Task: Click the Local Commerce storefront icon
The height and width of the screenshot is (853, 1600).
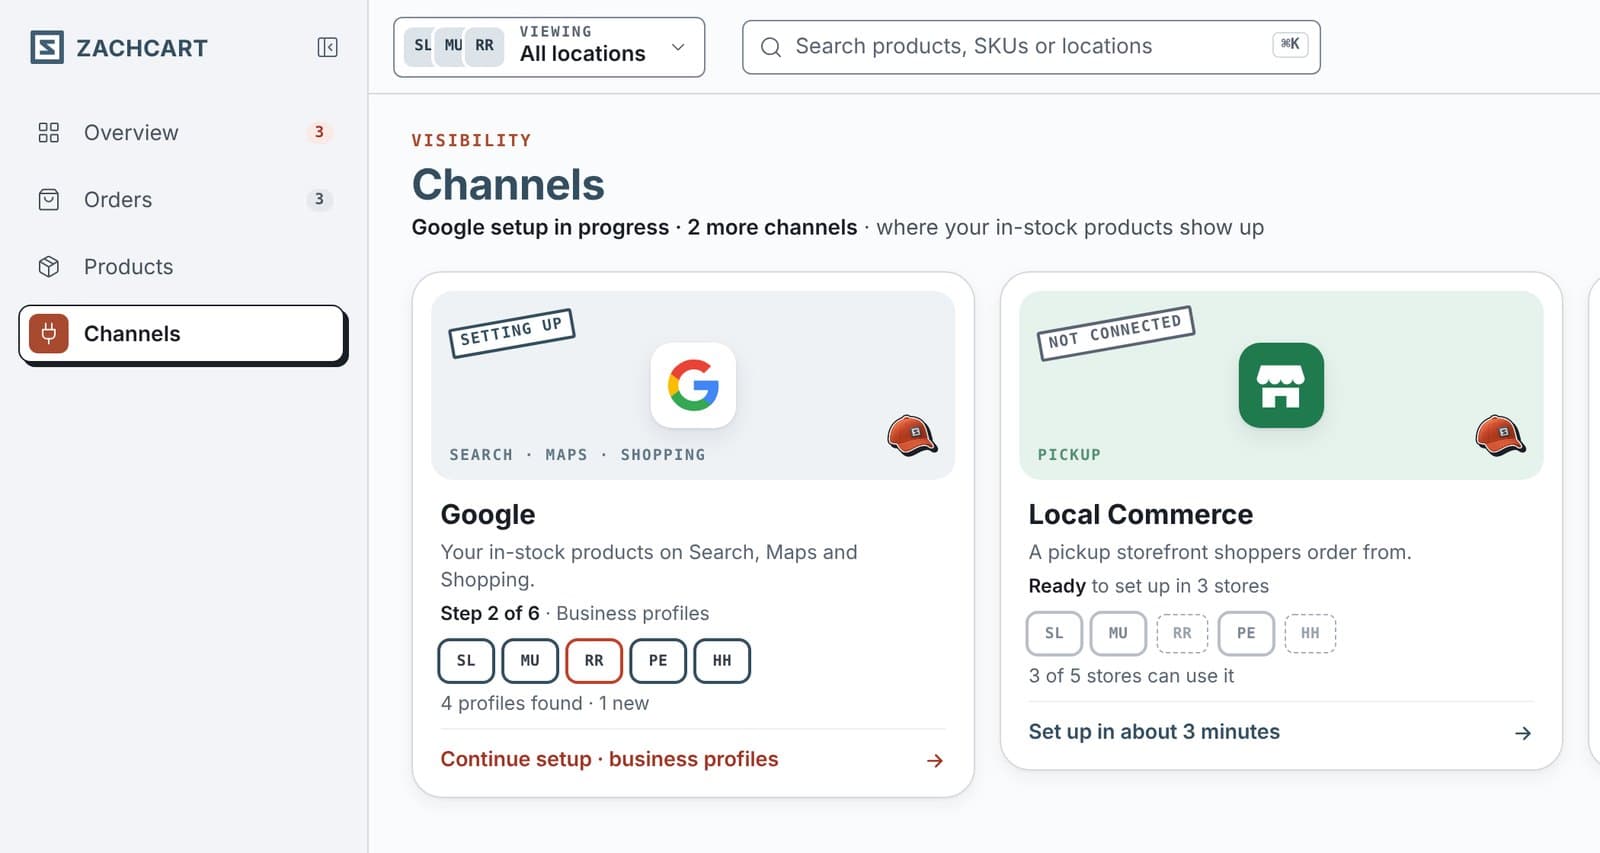Action: 1281,385
